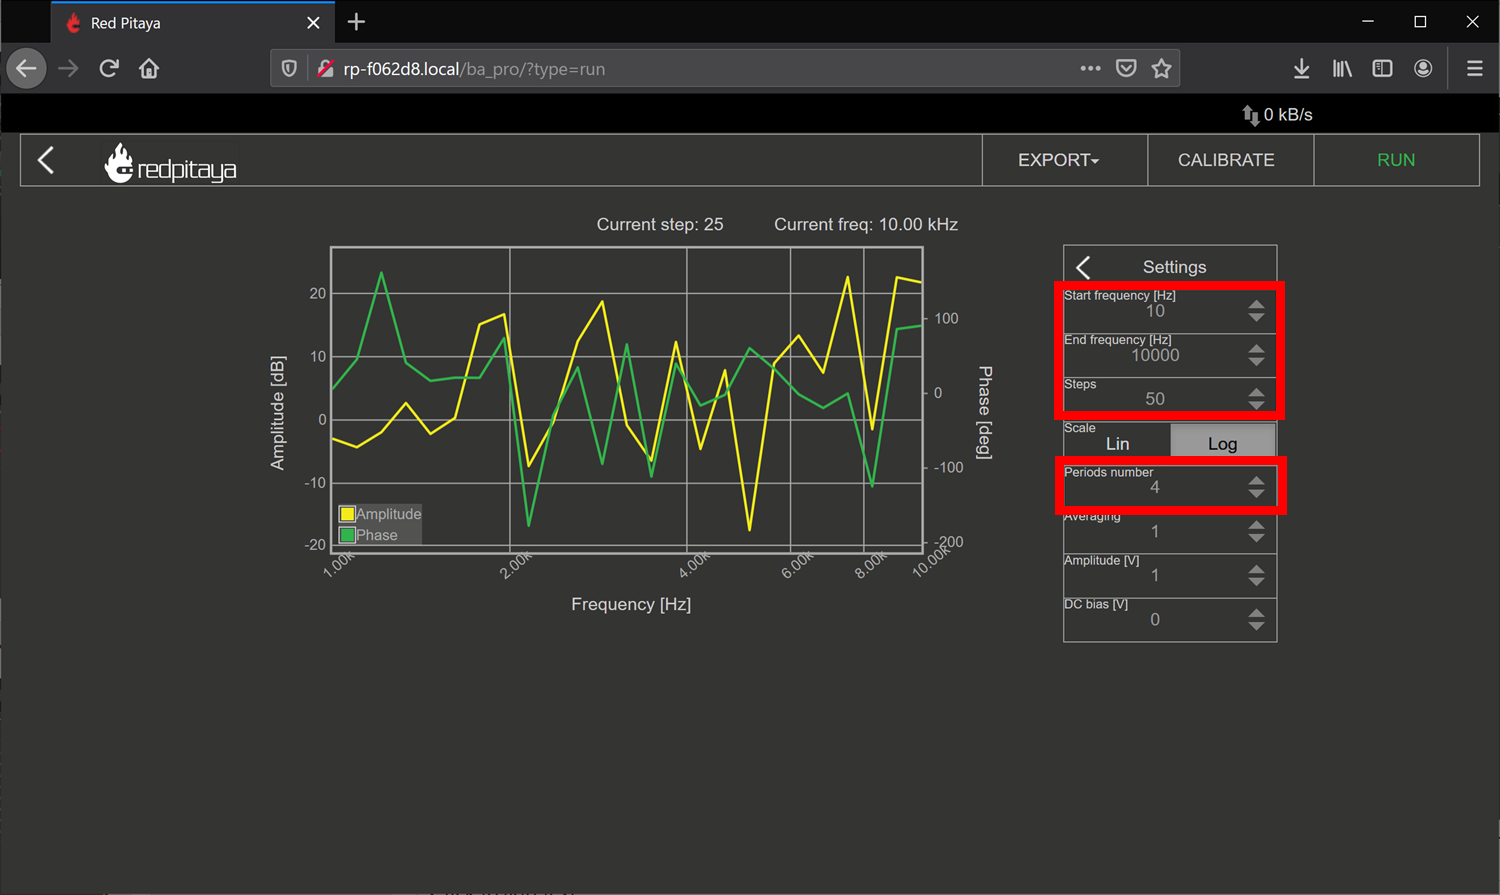This screenshot has height=895, width=1500.
Task: Collapse Settings panel with the back chevron
Action: click(x=1083, y=267)
